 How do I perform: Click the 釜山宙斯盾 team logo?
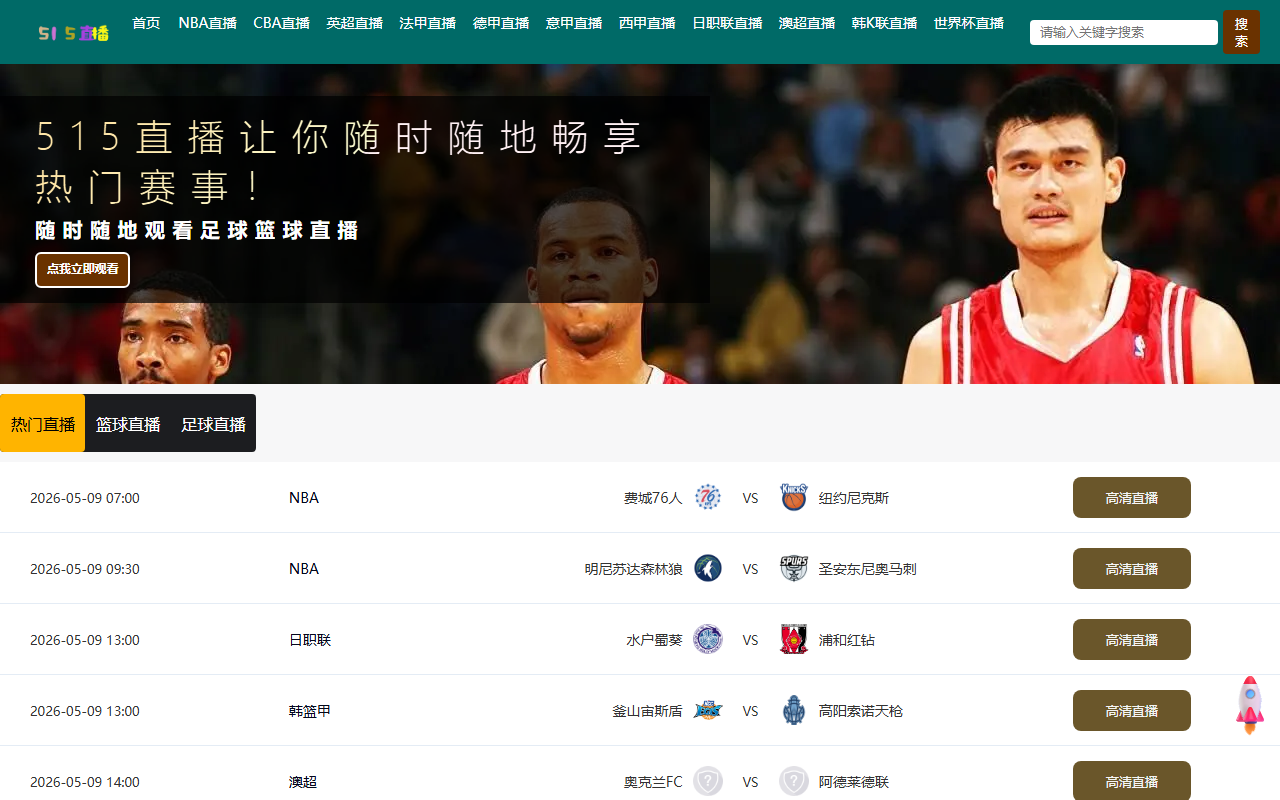(x=708, y=710)
